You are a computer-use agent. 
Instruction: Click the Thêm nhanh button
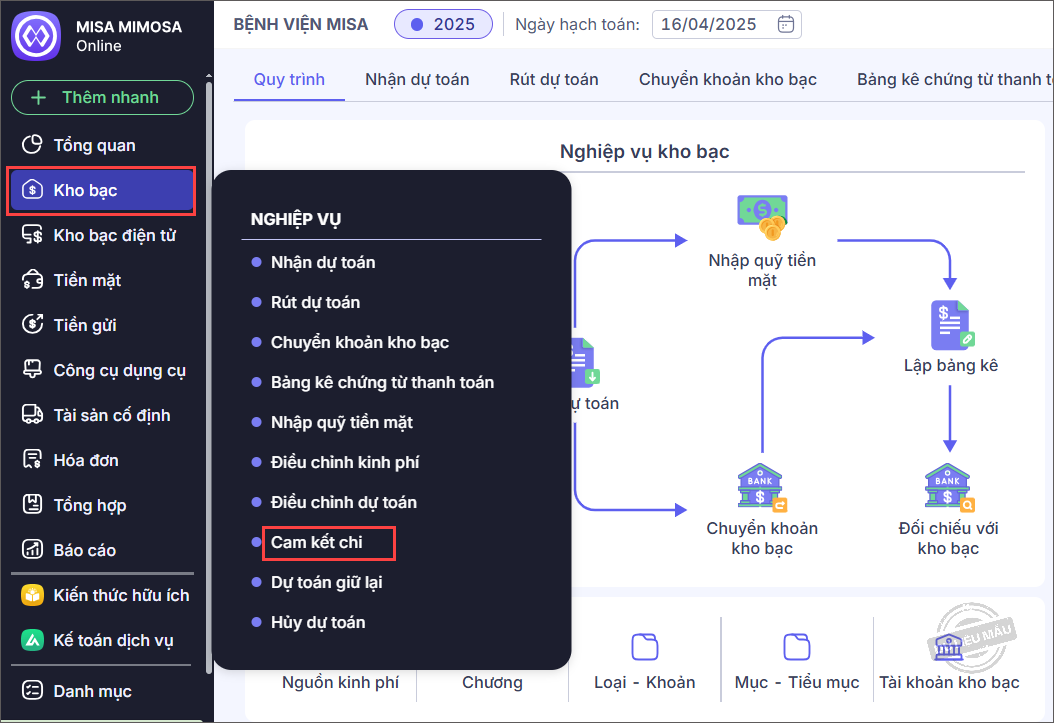click(102, 97)
